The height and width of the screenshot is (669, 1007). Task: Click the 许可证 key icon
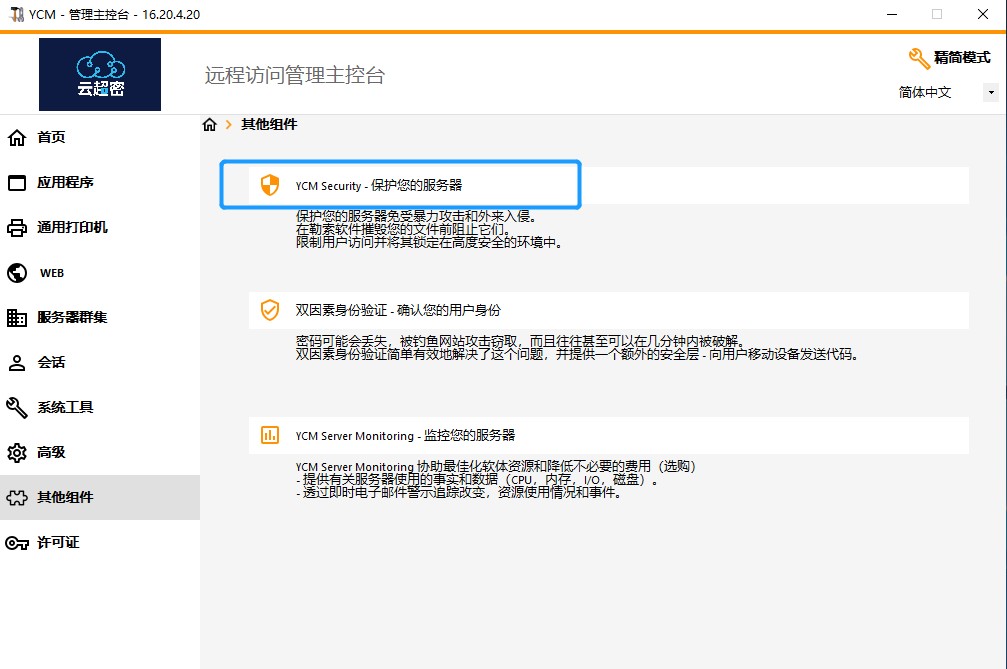click(17, 543)
